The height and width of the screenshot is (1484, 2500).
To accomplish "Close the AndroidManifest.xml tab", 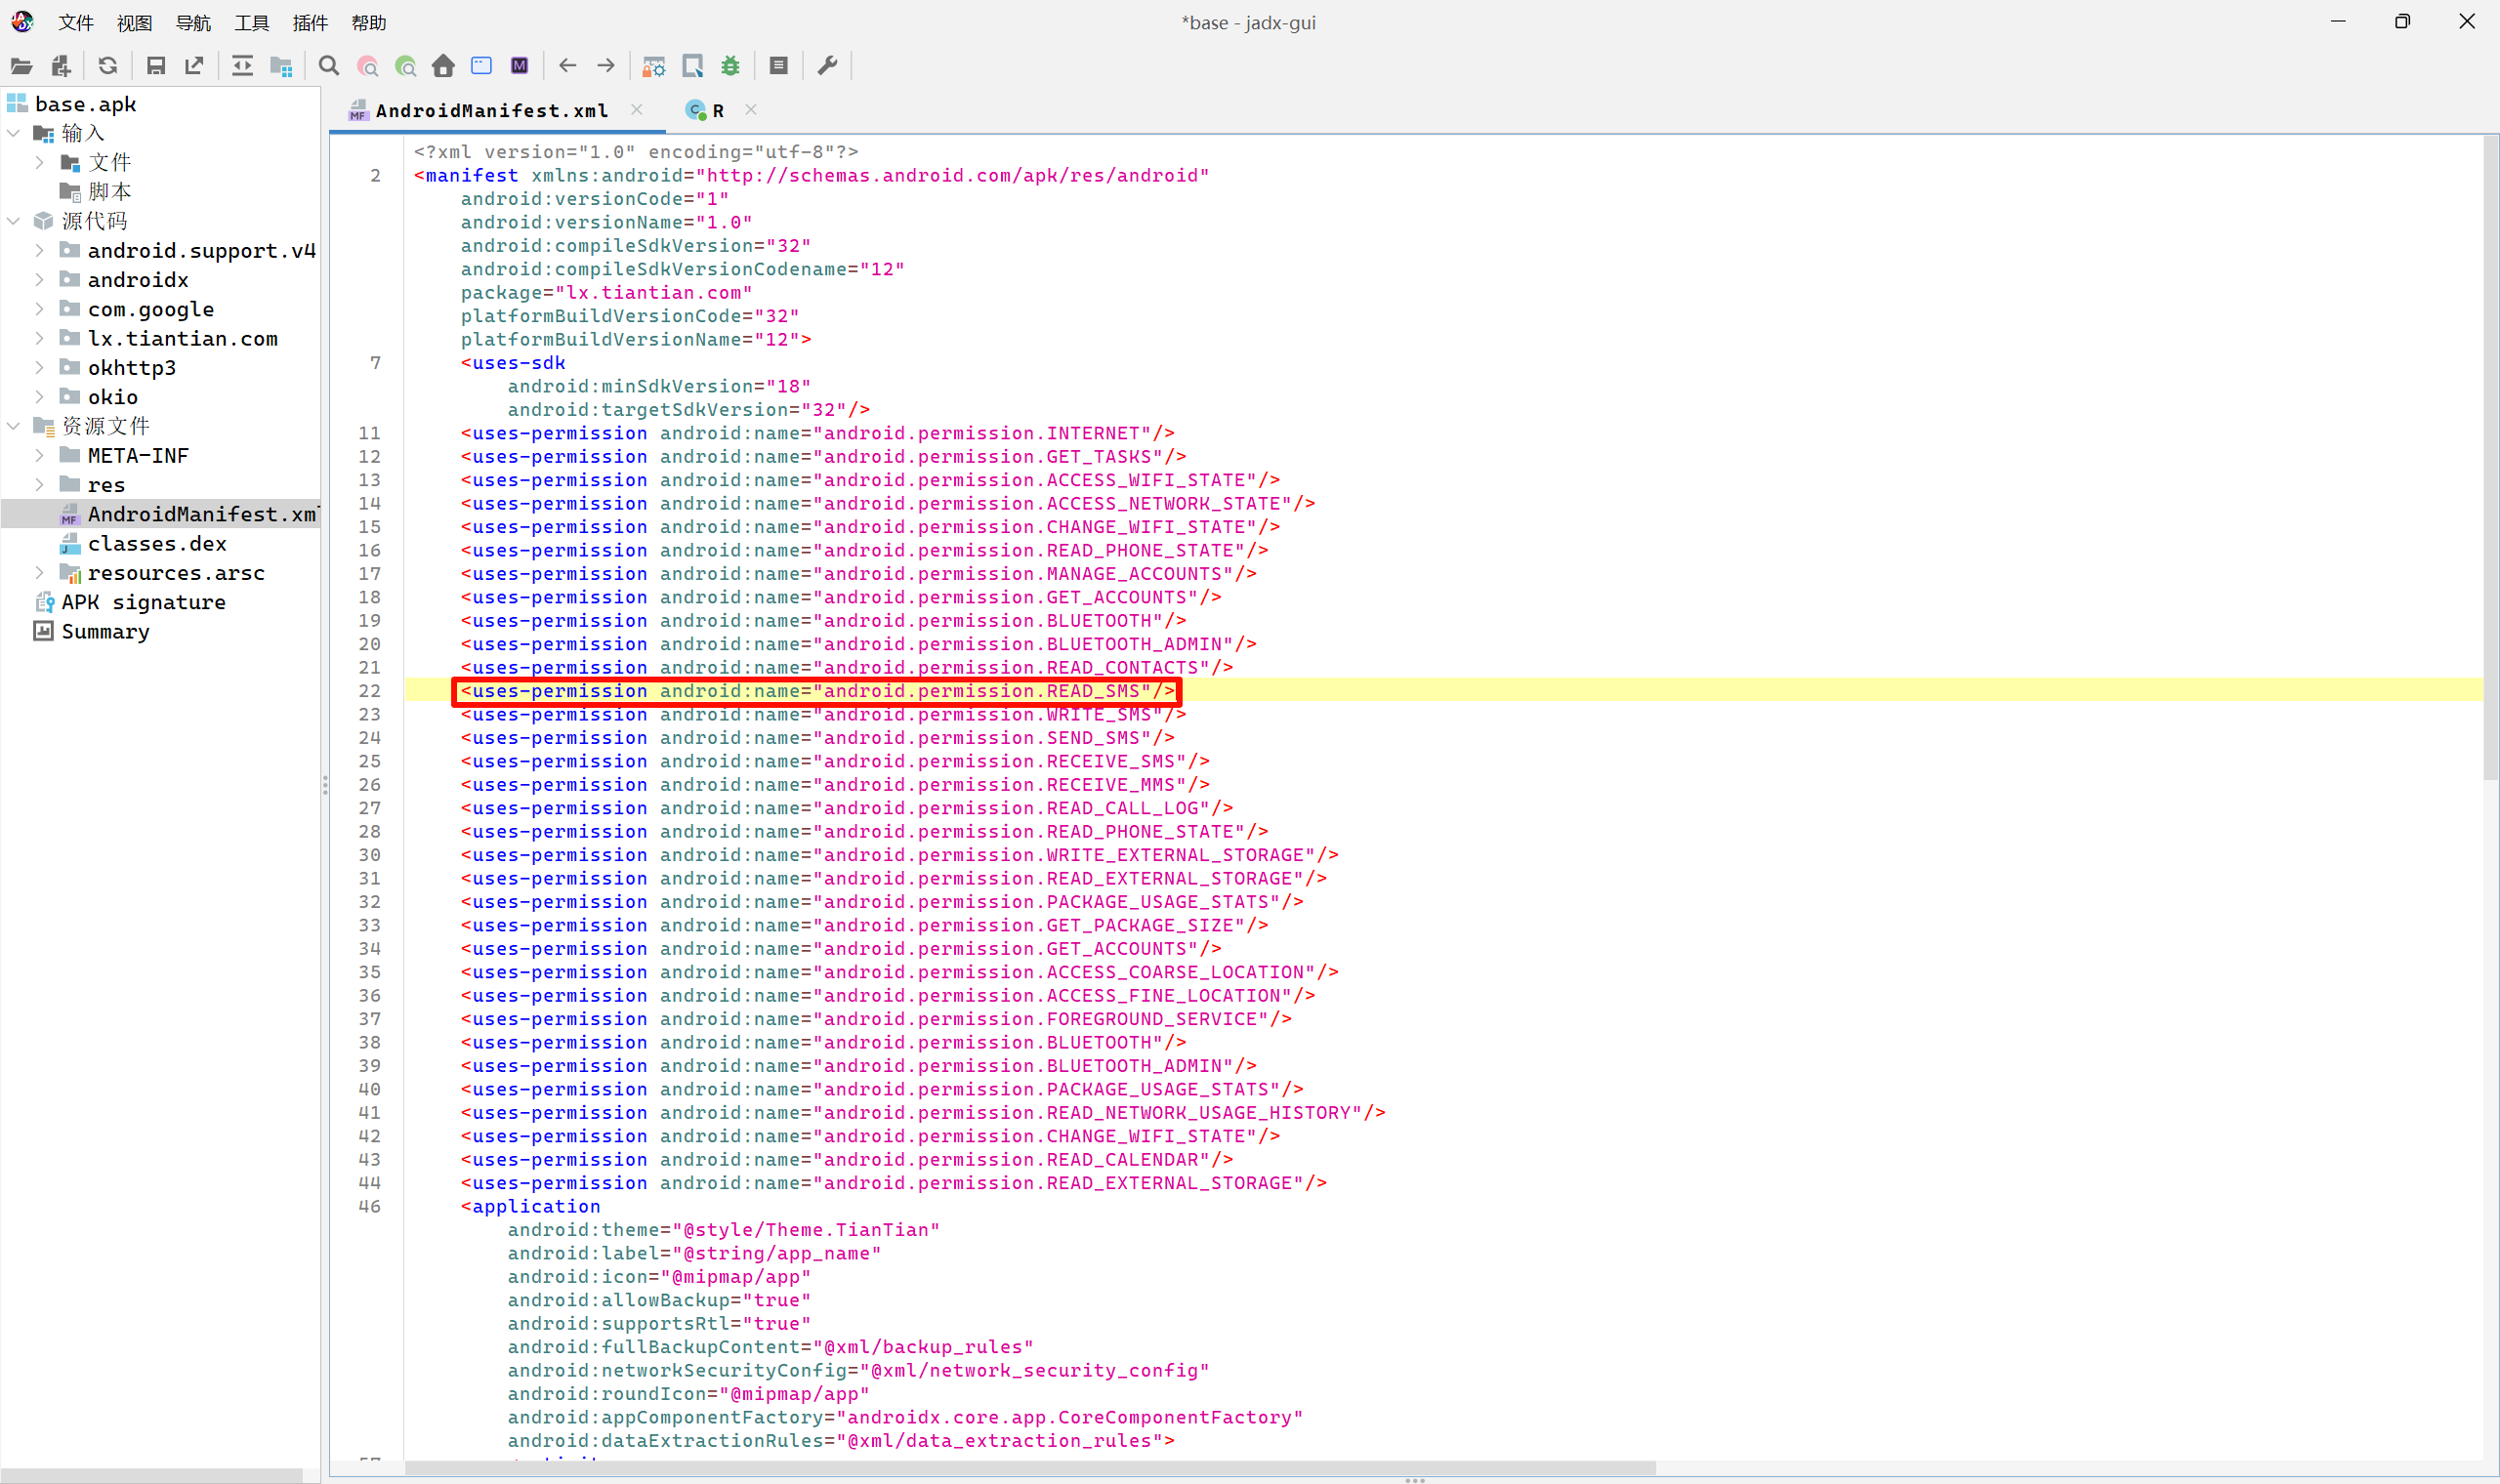I will [x=637, y=110].
